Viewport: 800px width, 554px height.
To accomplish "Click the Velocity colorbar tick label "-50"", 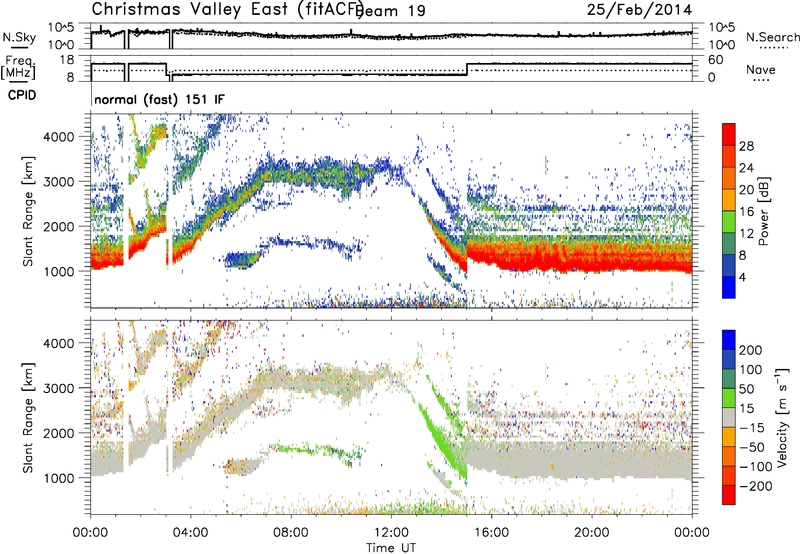I will click(751, 447).
